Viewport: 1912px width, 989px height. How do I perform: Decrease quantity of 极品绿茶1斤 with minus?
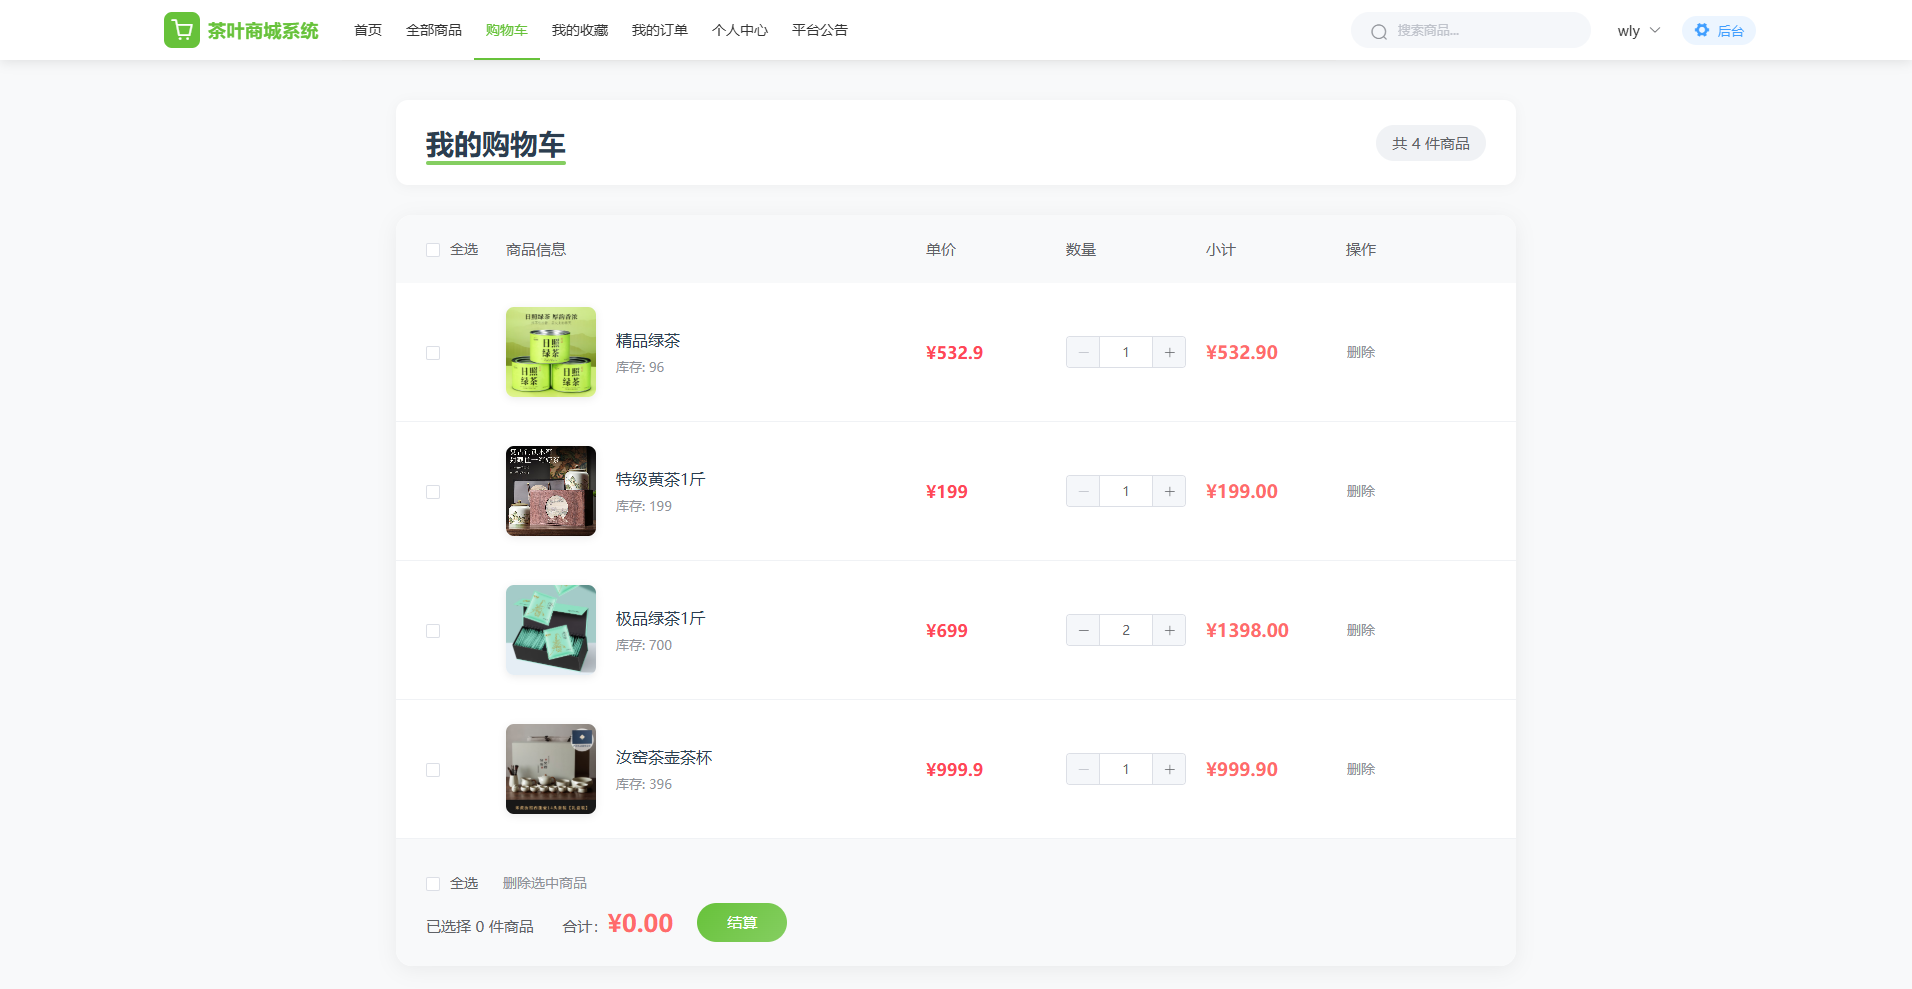click(x=1083, y=630)
